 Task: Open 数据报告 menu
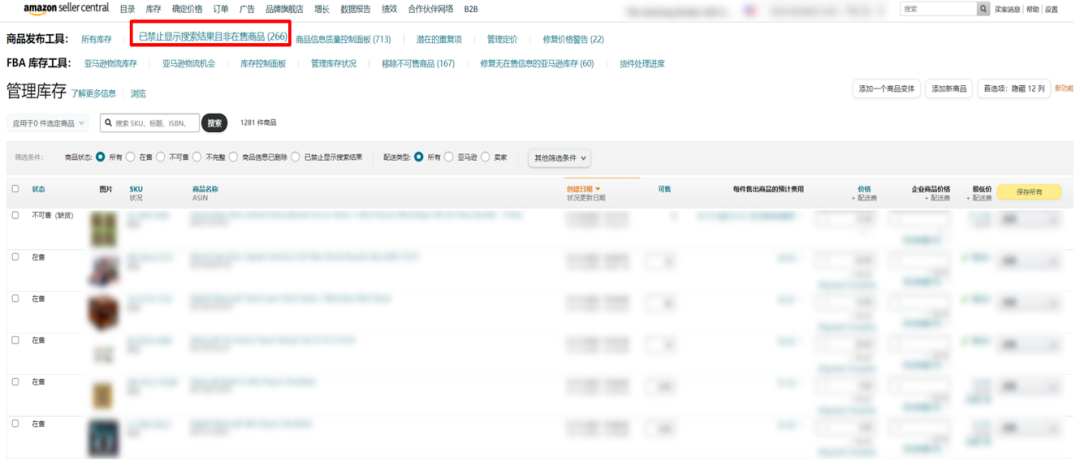[355, 10]
